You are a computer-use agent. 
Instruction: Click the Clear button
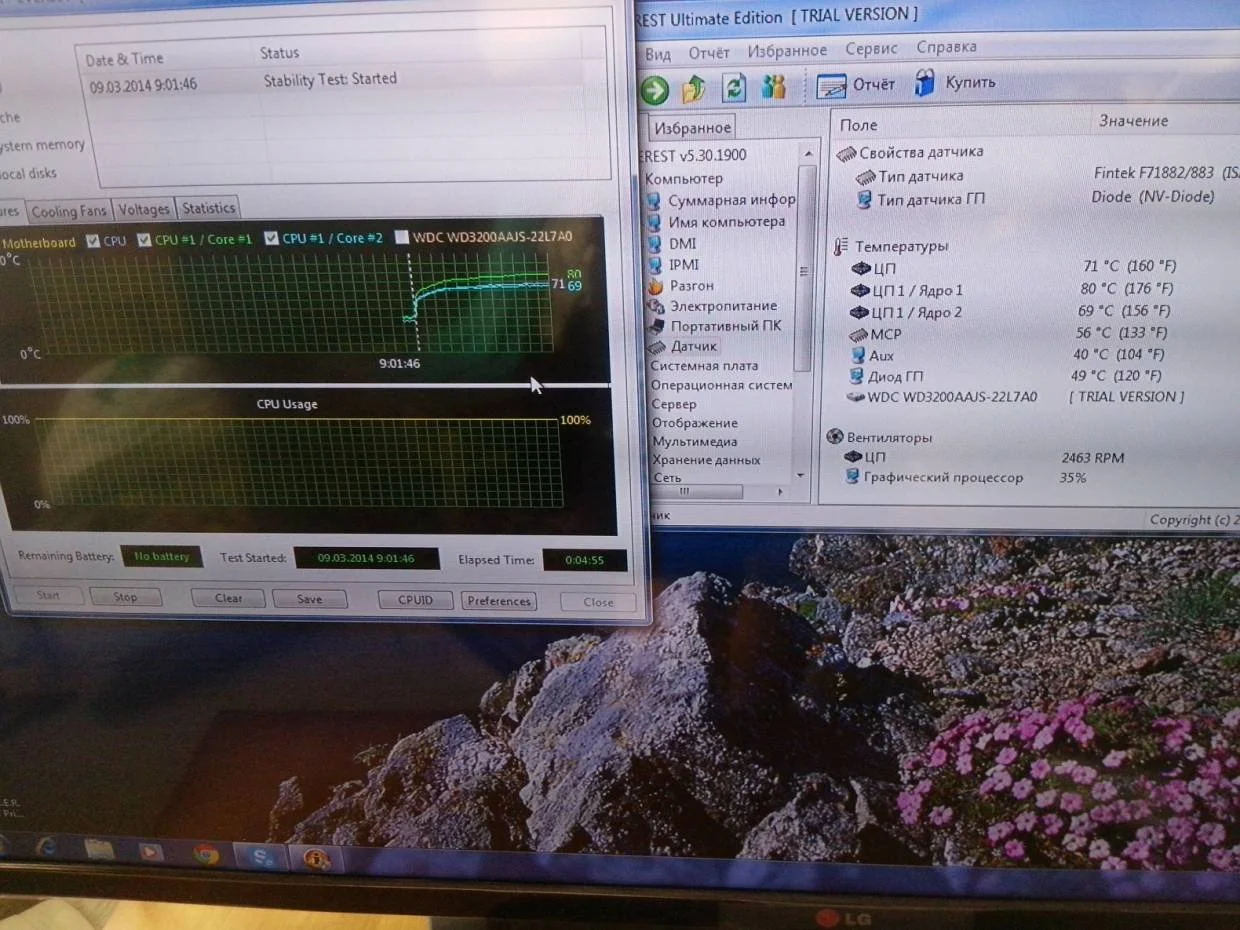pyautogui.click(x=228, y=598)
